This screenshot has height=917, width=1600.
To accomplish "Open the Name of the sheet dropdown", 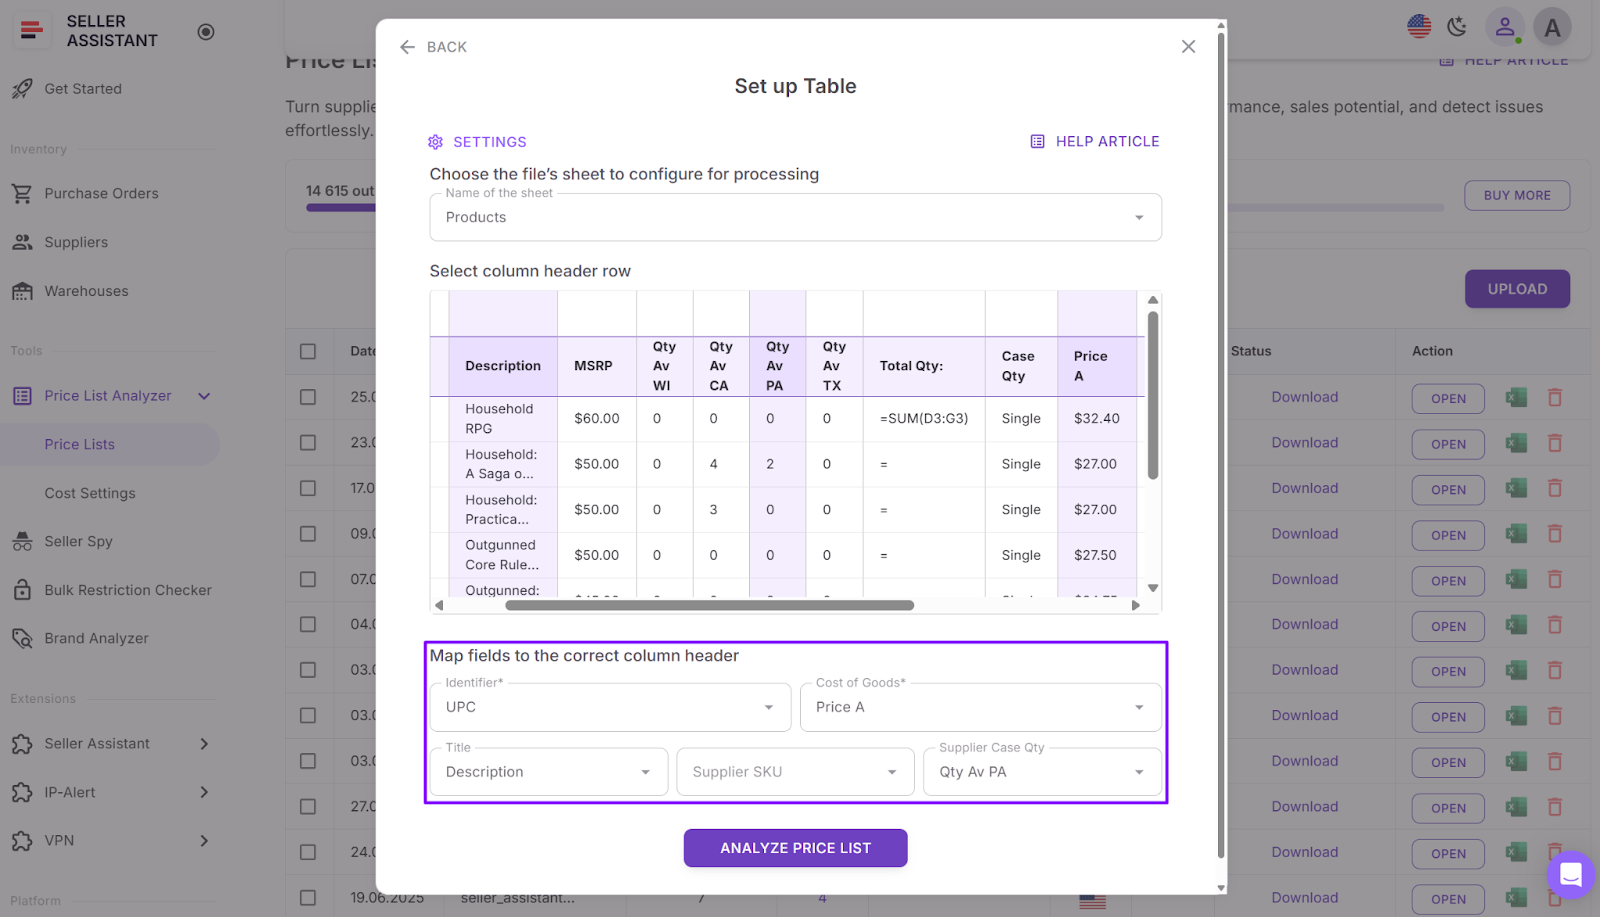I will pos(795,218).
